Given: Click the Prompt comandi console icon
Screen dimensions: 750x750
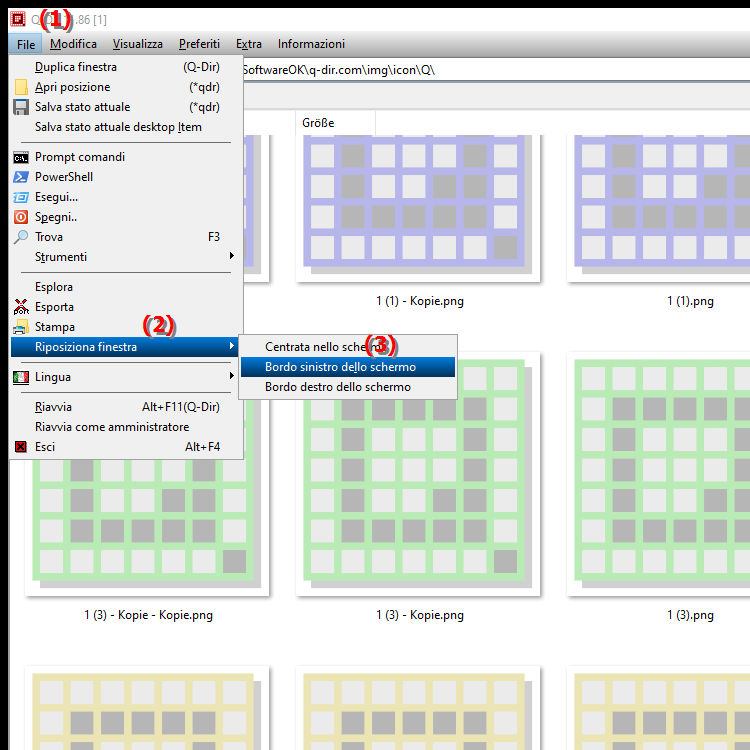Looking at the screenshot, I should [21, 157].
